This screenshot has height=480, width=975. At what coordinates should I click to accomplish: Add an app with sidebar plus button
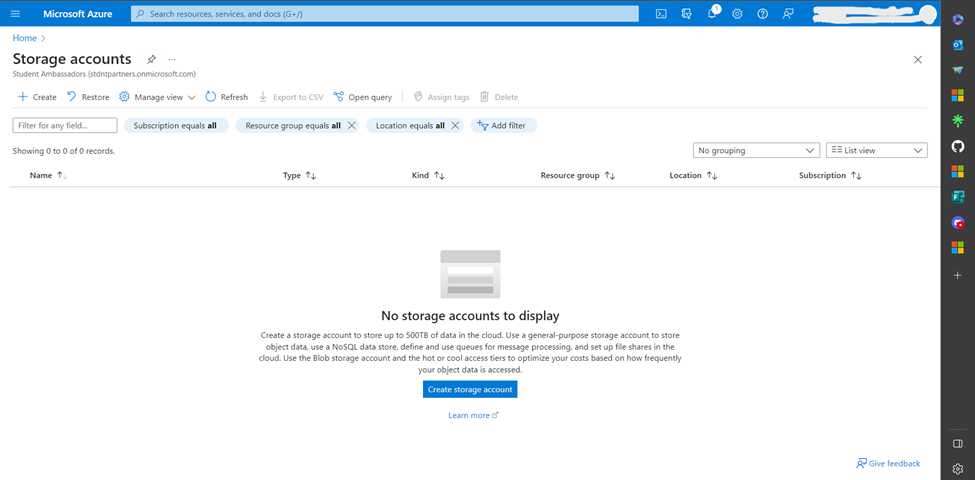point(958,275)
